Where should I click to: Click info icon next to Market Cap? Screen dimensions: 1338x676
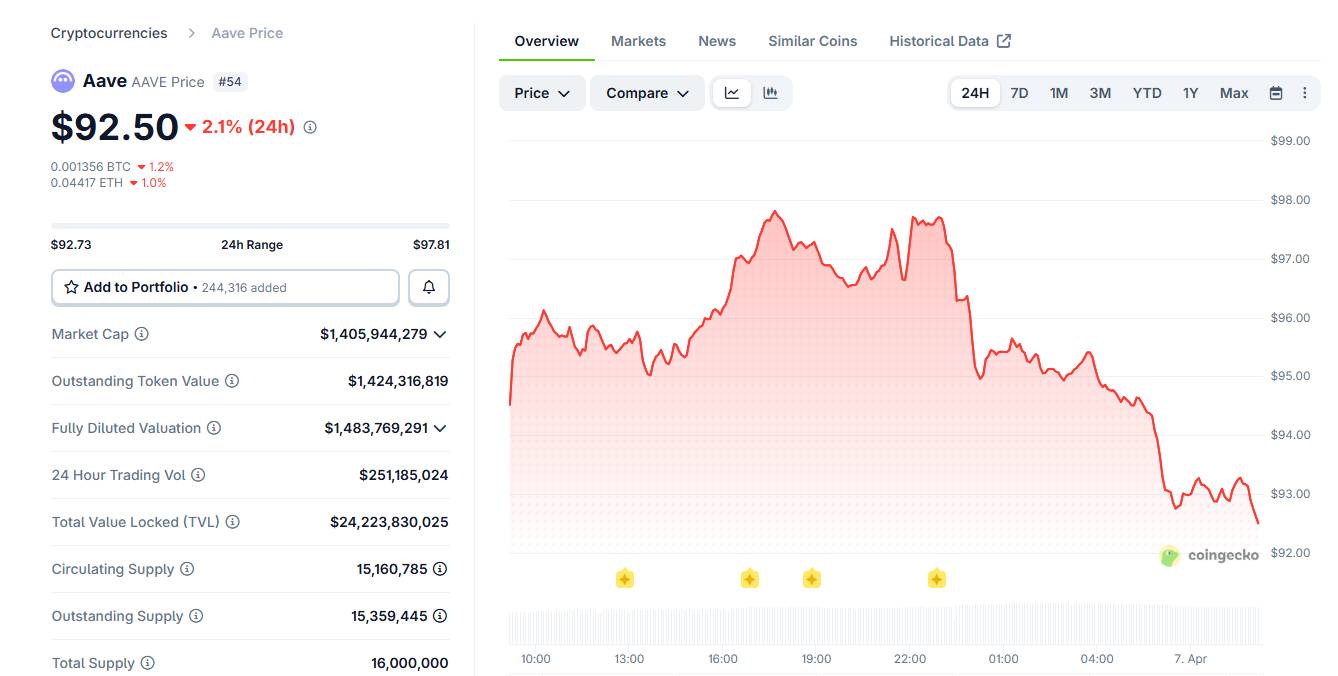click(142, 334)
